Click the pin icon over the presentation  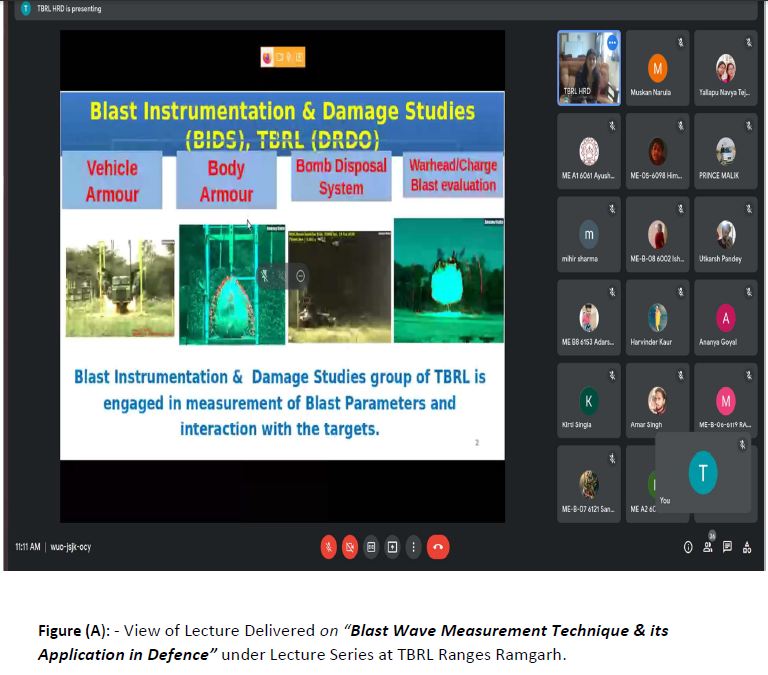[265, 276]
